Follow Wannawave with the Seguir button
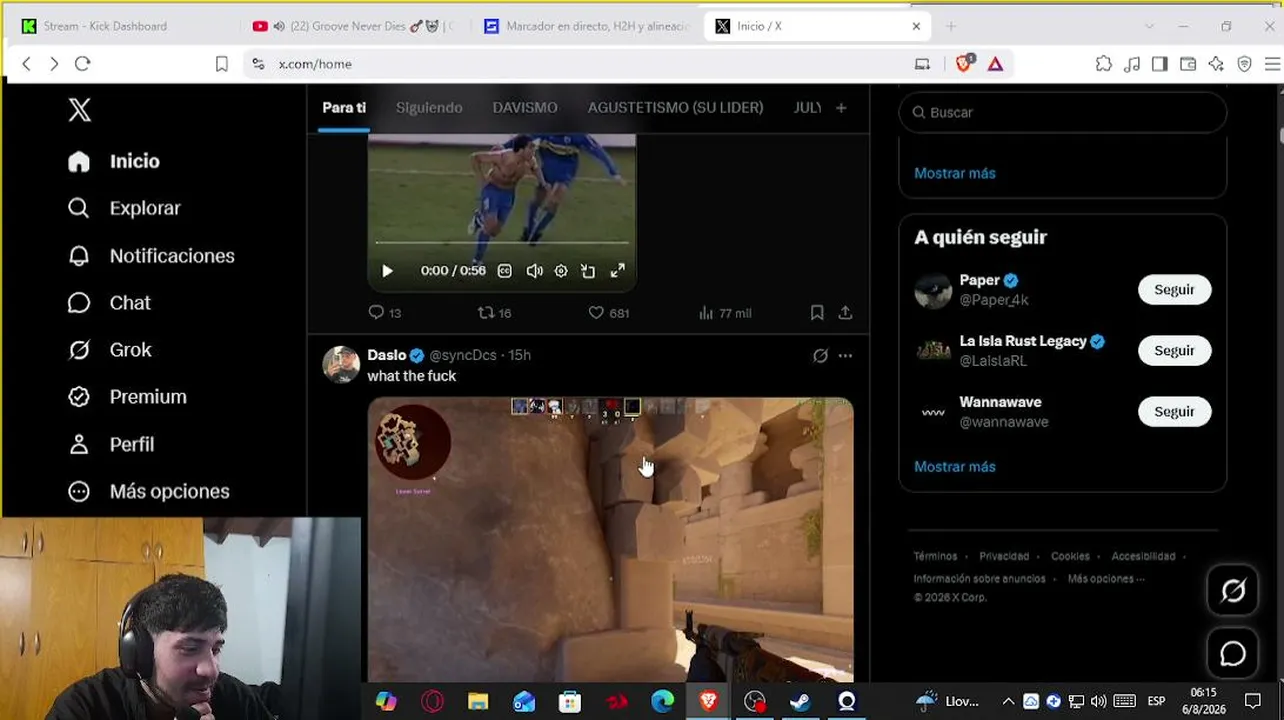This screenshot has width=1284, height=720. pos(1174,412)
